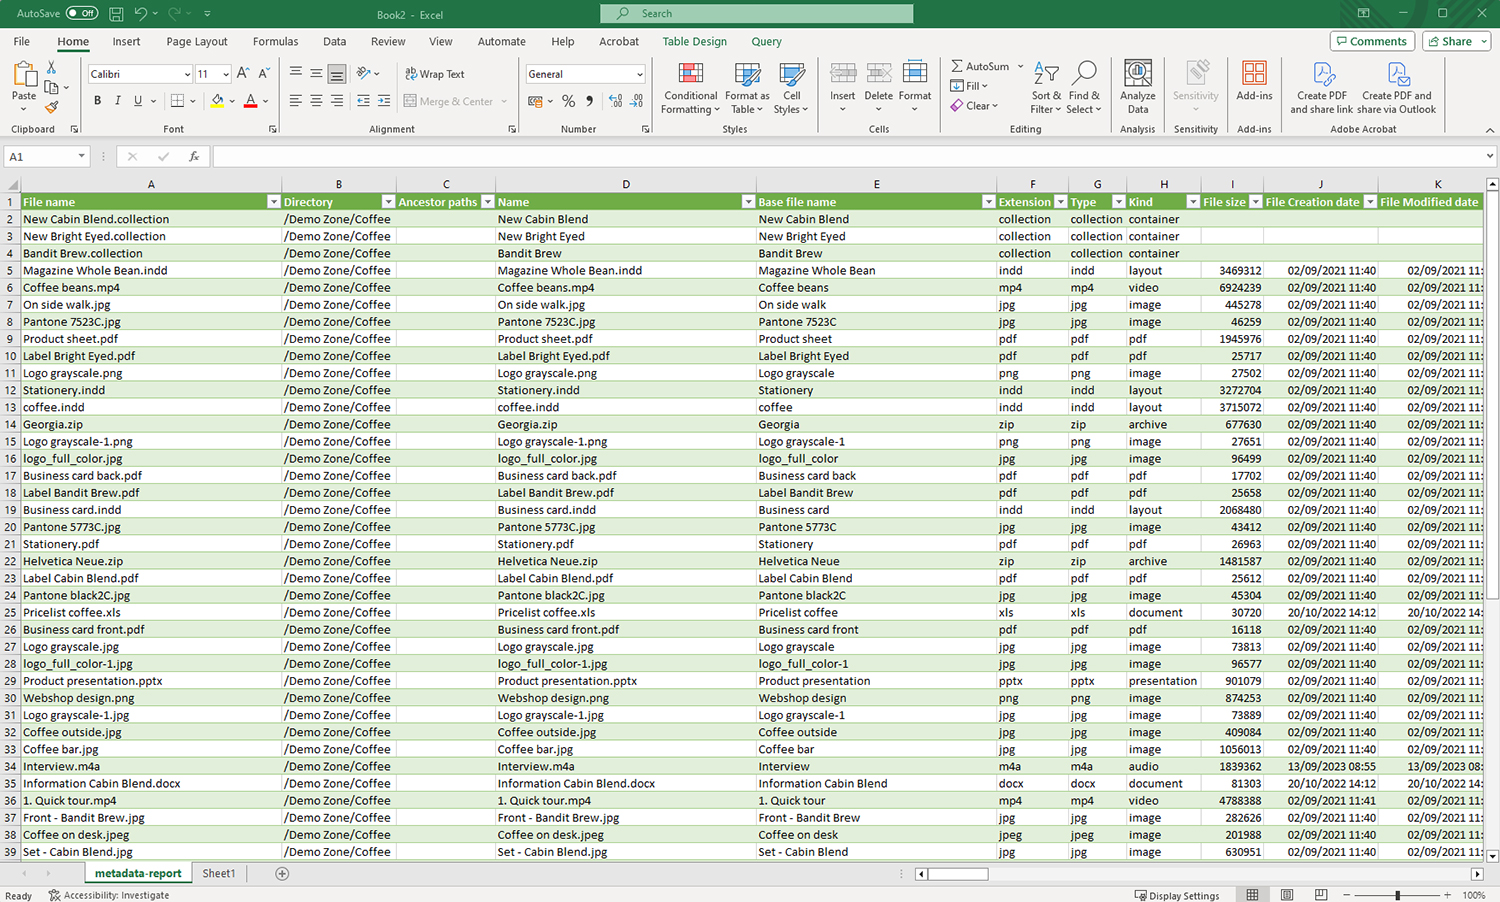Apply the red Font Color swatch
This screenshot has width=1500, height=902.
250,101
